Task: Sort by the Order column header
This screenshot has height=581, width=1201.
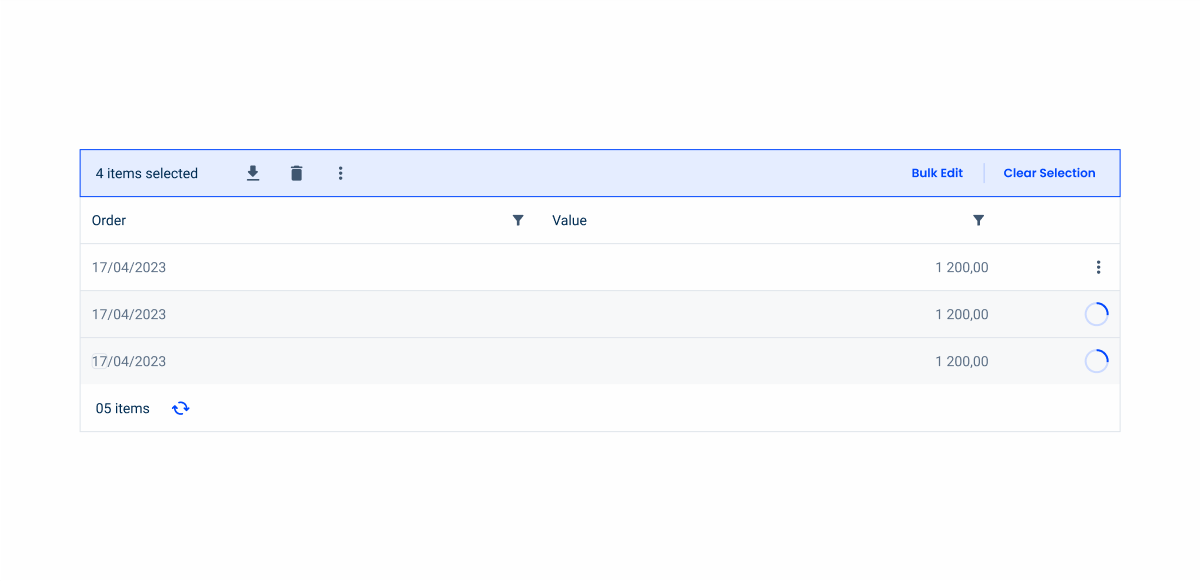Action: coord(109,220)
